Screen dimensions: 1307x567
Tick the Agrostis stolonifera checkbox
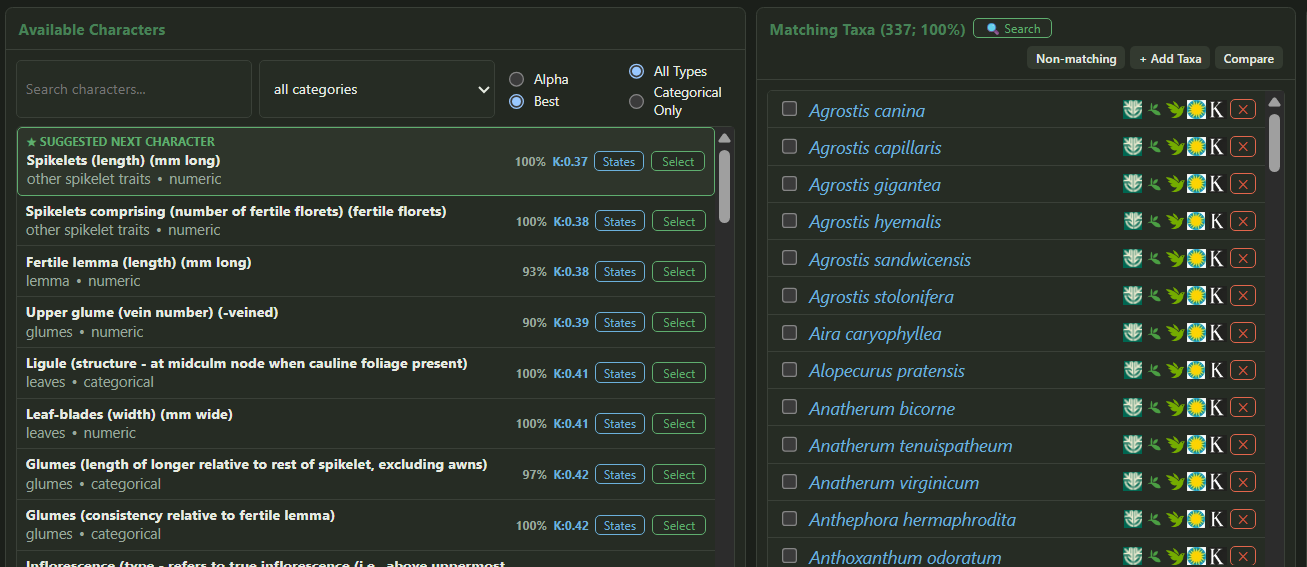pos(789,295)
